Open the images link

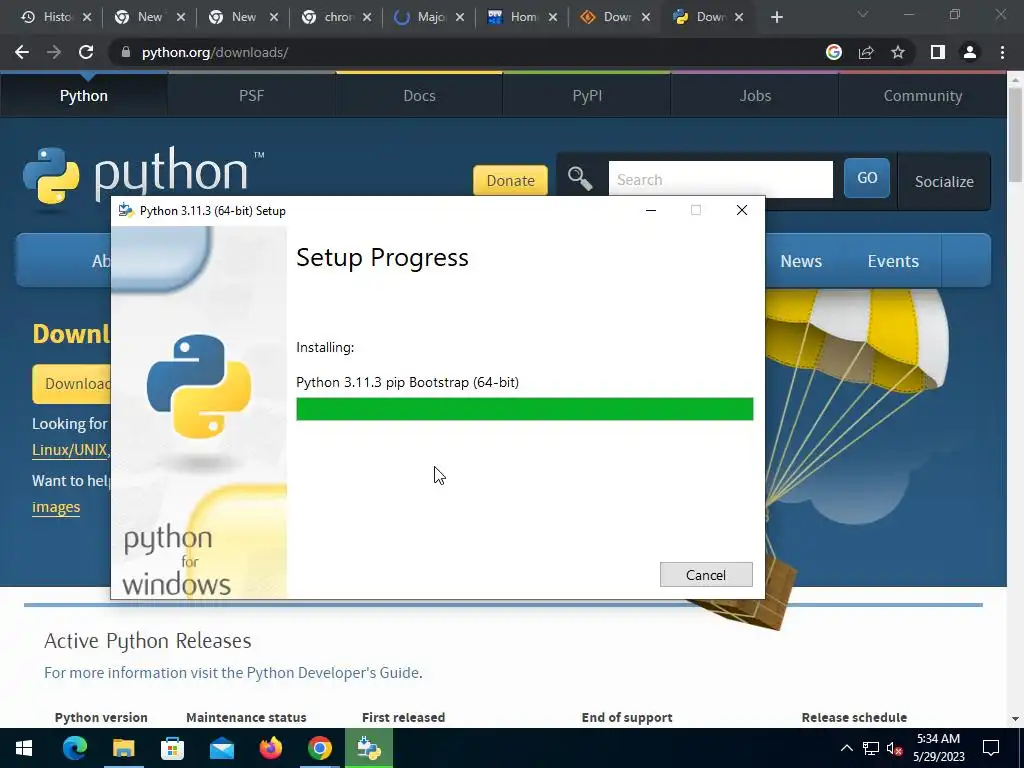[x=56, y=507]
